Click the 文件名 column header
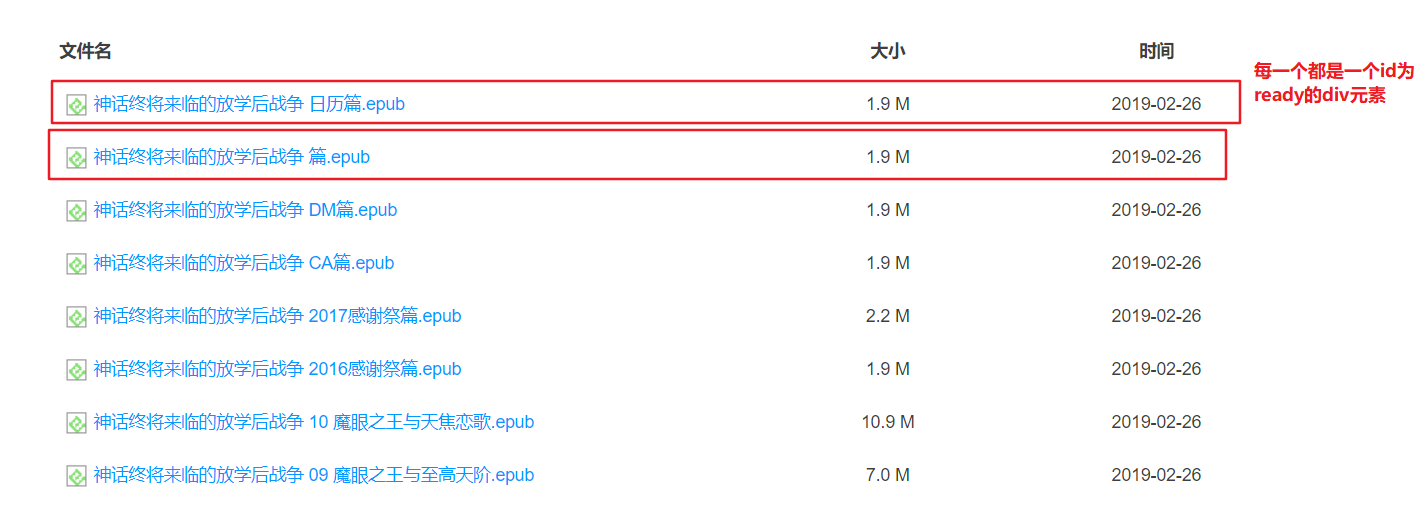The height and width of the screenshot is (505, 1420). tap(85, 51)
